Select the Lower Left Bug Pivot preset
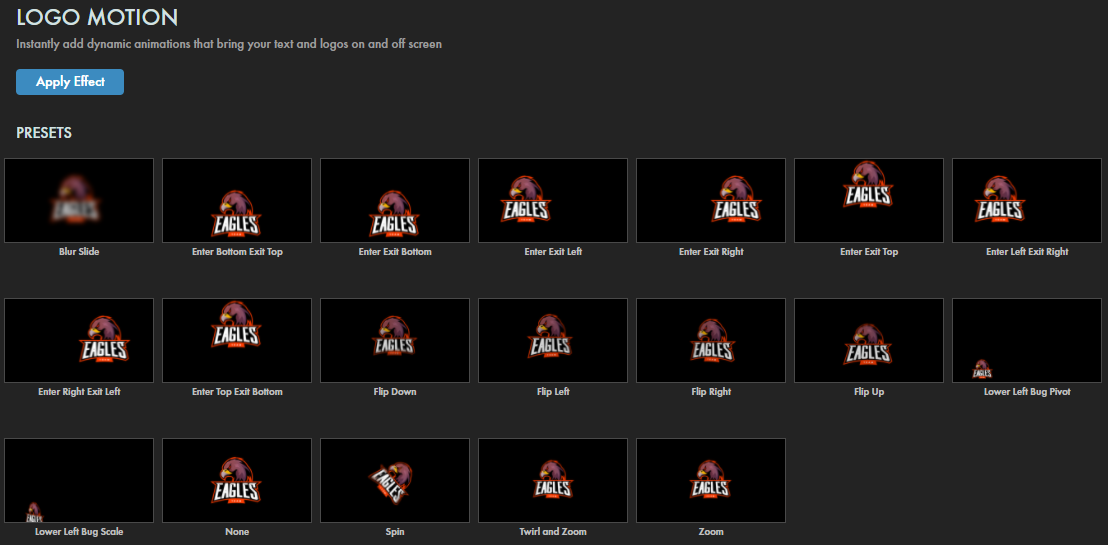This screenshot has width=1108, height=545. pos(1027,341)
